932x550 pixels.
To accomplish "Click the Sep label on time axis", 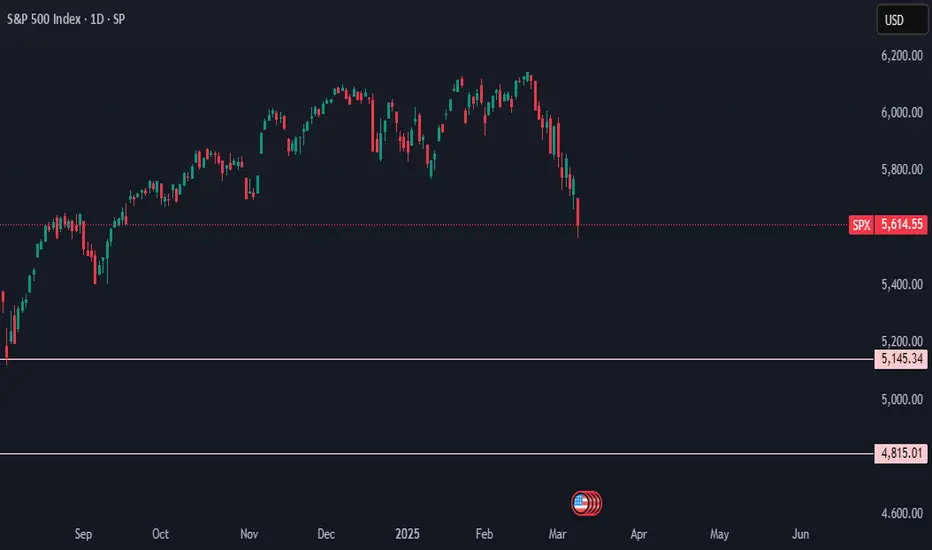I will point(83,534).
